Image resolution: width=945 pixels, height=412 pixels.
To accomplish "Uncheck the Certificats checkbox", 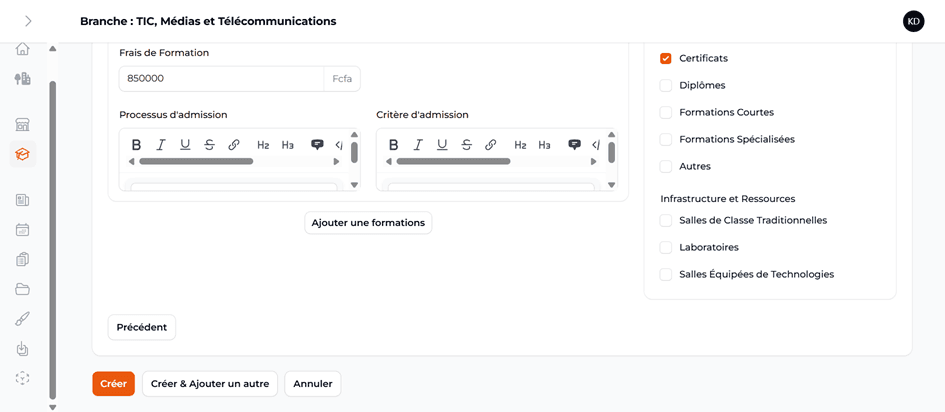I will (x=666, y=59).
